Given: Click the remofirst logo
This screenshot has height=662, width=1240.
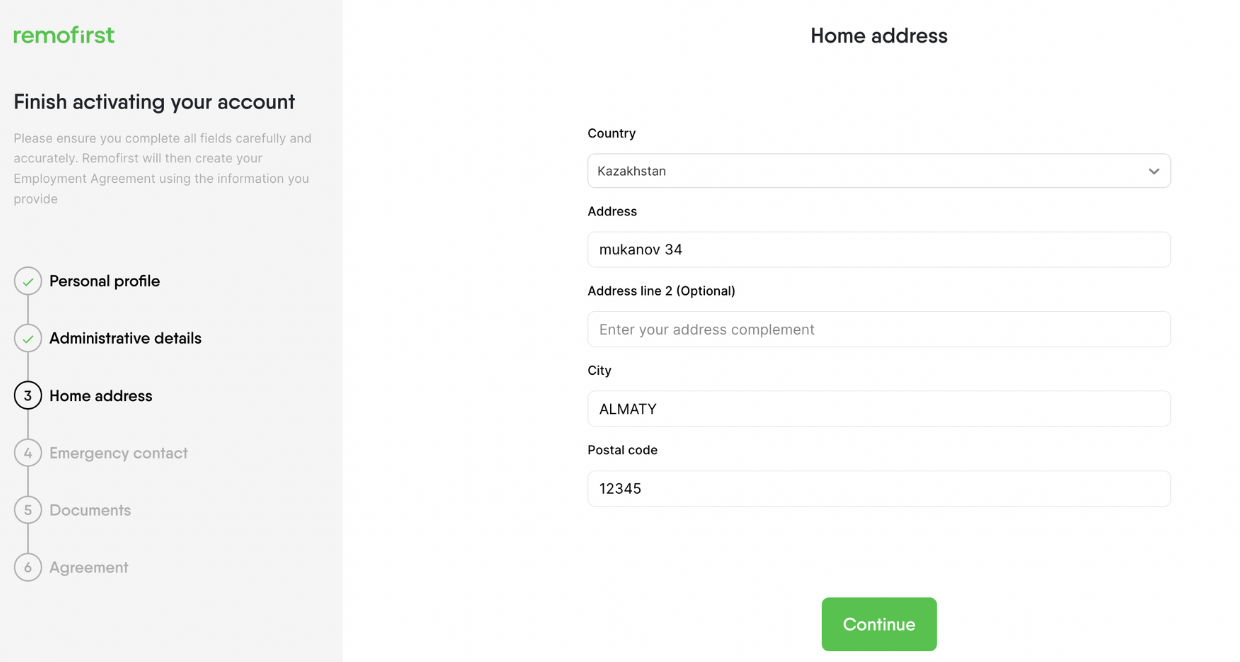Looking at the screenshot, I should coord(64,35).
